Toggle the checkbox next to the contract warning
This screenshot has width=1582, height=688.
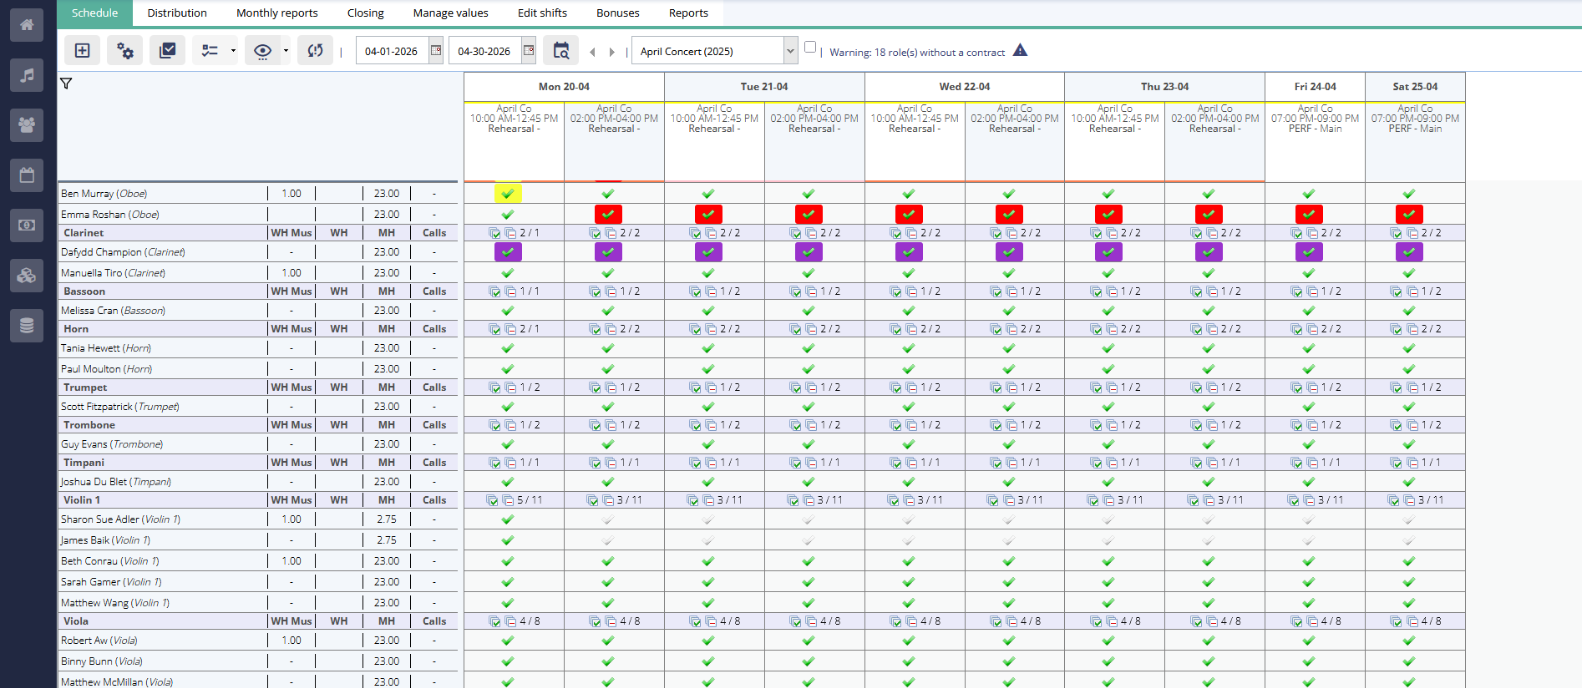pyautogui.click(x=810, y=47)
